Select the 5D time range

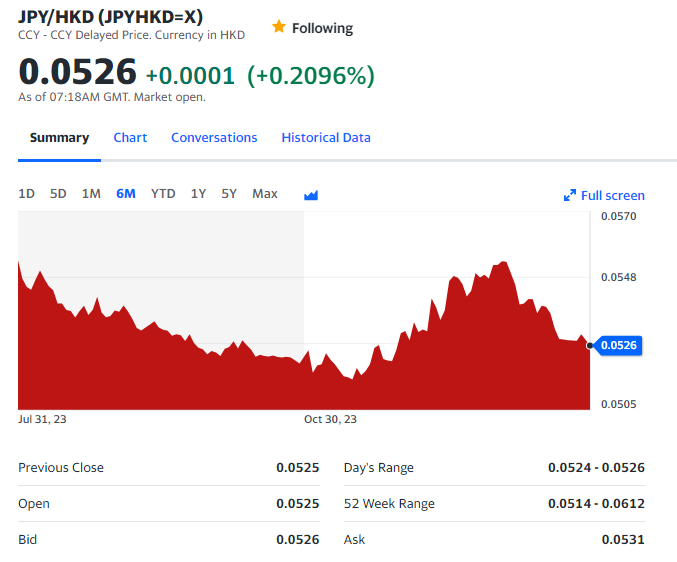pos(58,194)
